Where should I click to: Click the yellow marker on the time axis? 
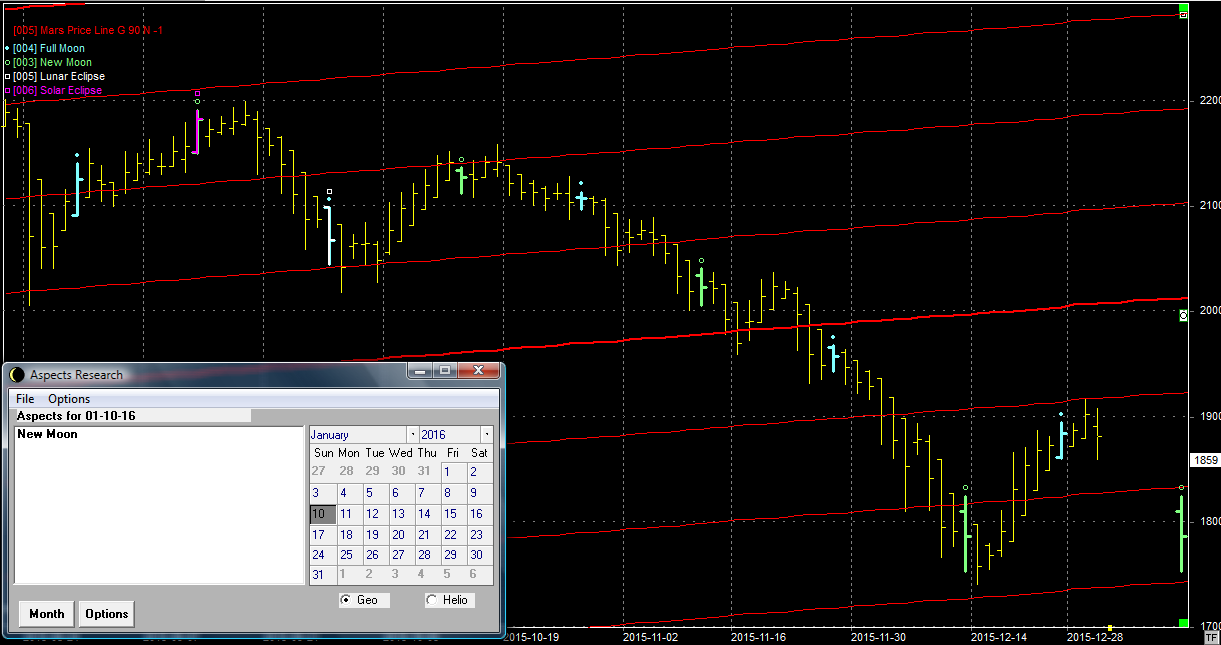[1110, 628]
